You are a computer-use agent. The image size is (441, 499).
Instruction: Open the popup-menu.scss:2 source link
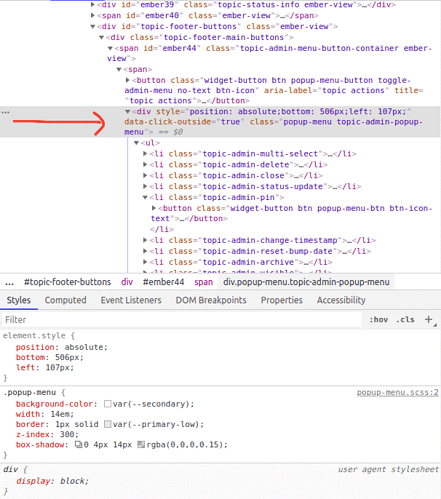pyautogui.click(x=398, y=392)
